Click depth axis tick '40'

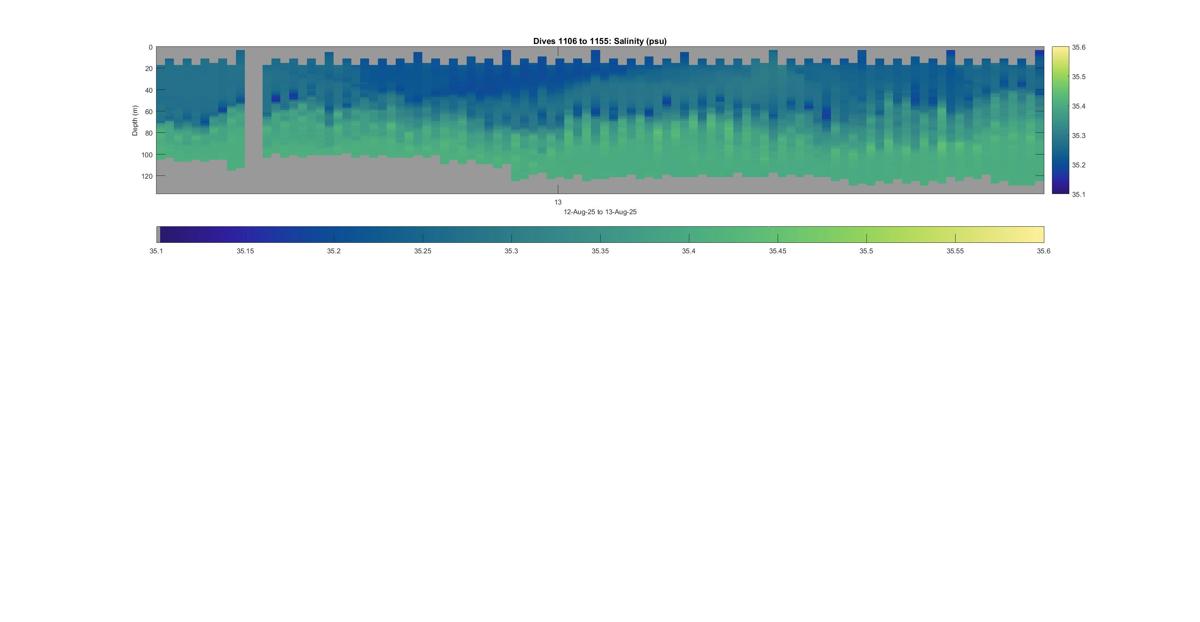click(x=148, y=90)
